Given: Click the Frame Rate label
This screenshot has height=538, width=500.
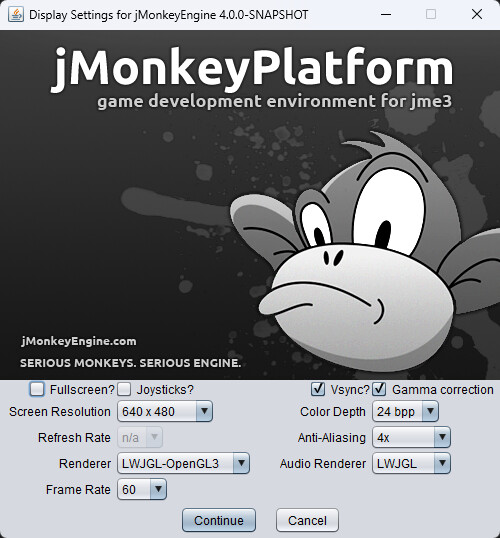Looking at the screenshot, I should (78, 490).
